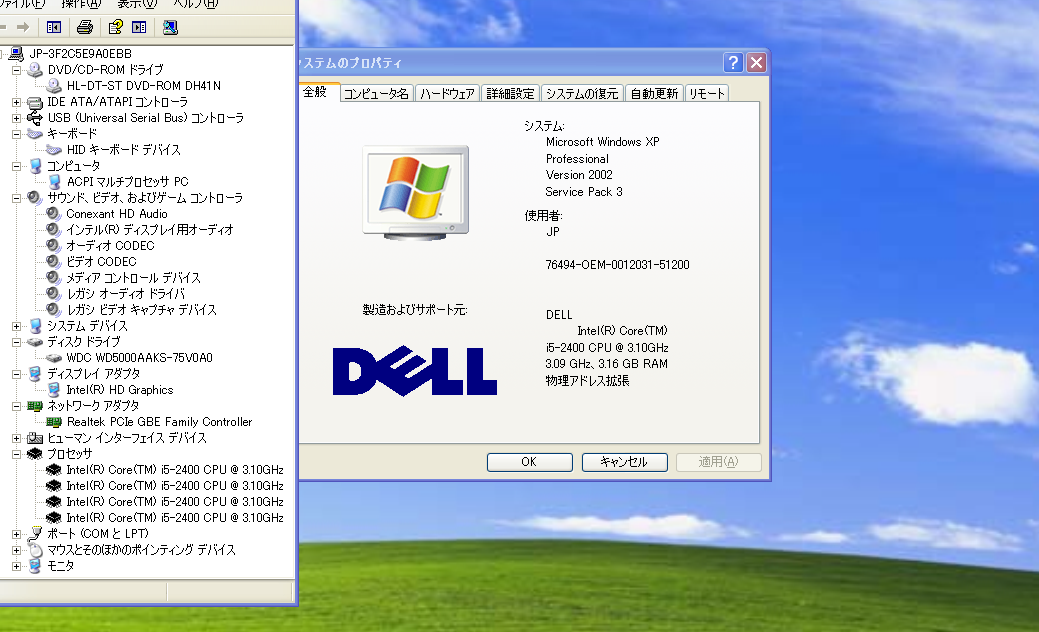This screenshot has height=632, width=1039.
Task: Open the 表示 menu in Device Manager
Action: point(137,3)
